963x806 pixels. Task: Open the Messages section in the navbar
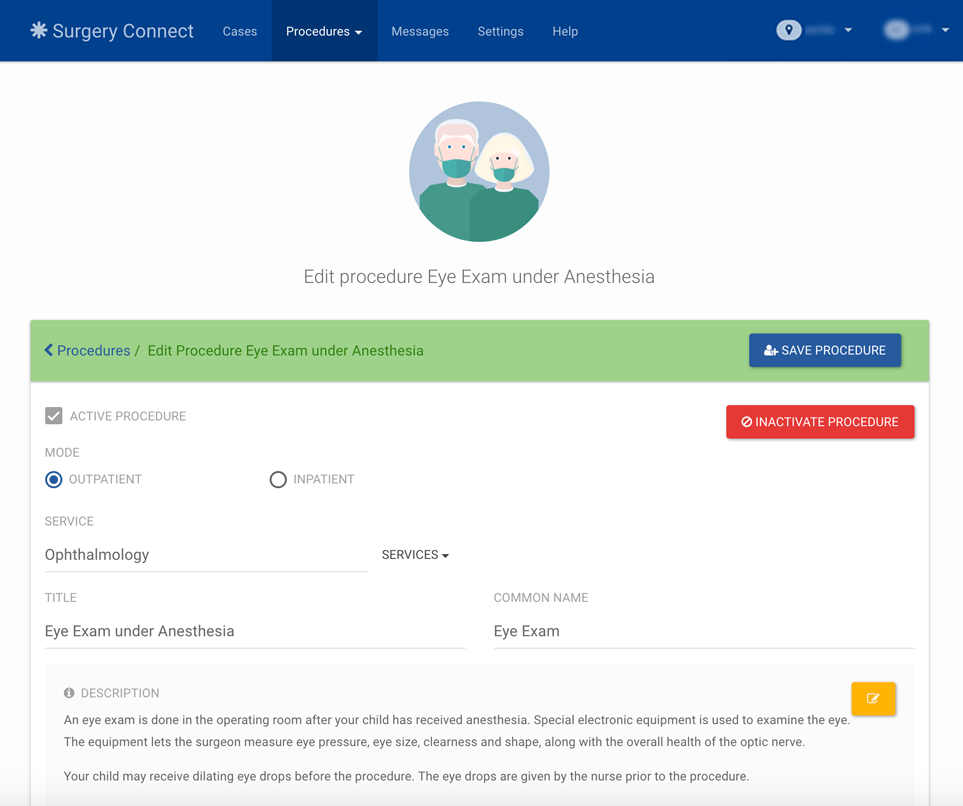click(420, 31)
